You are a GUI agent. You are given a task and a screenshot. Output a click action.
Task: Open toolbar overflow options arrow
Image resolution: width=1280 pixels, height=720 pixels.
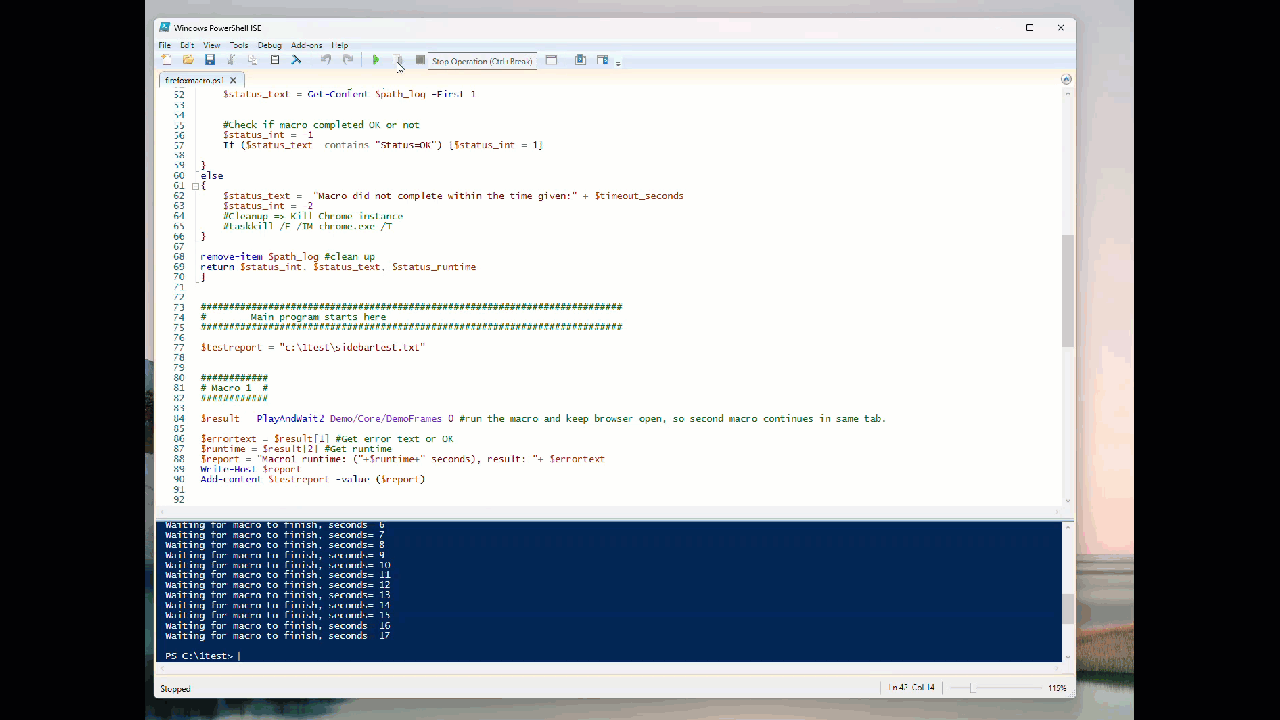point(618,63)
